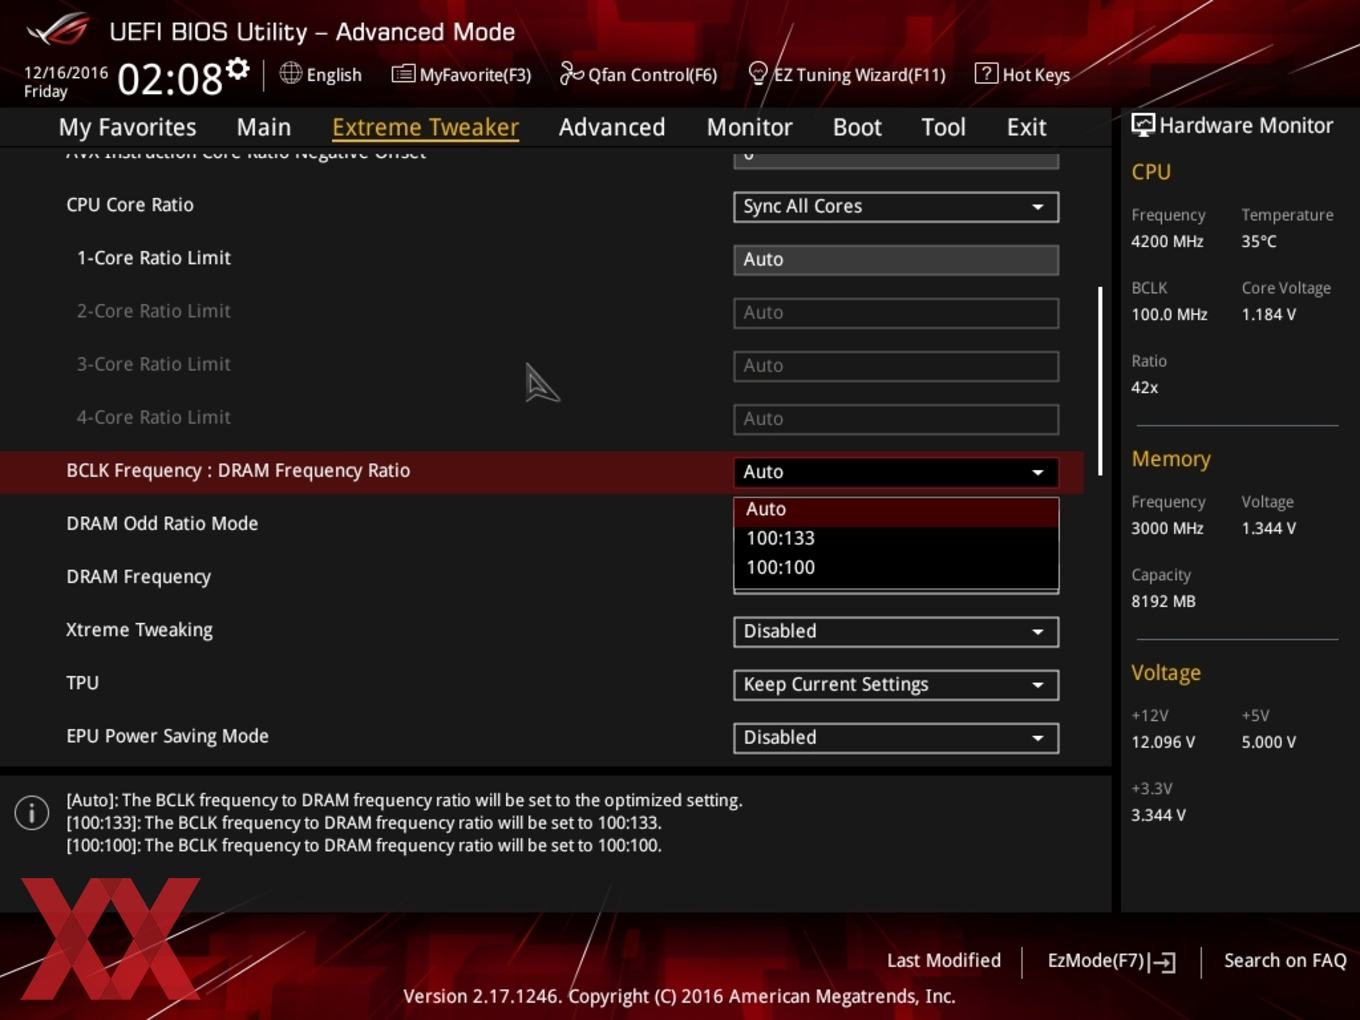The width and height of the screenshot is (1360, 1020).
Task: Open settings gear next to the clock
Action: click(237, 68)
